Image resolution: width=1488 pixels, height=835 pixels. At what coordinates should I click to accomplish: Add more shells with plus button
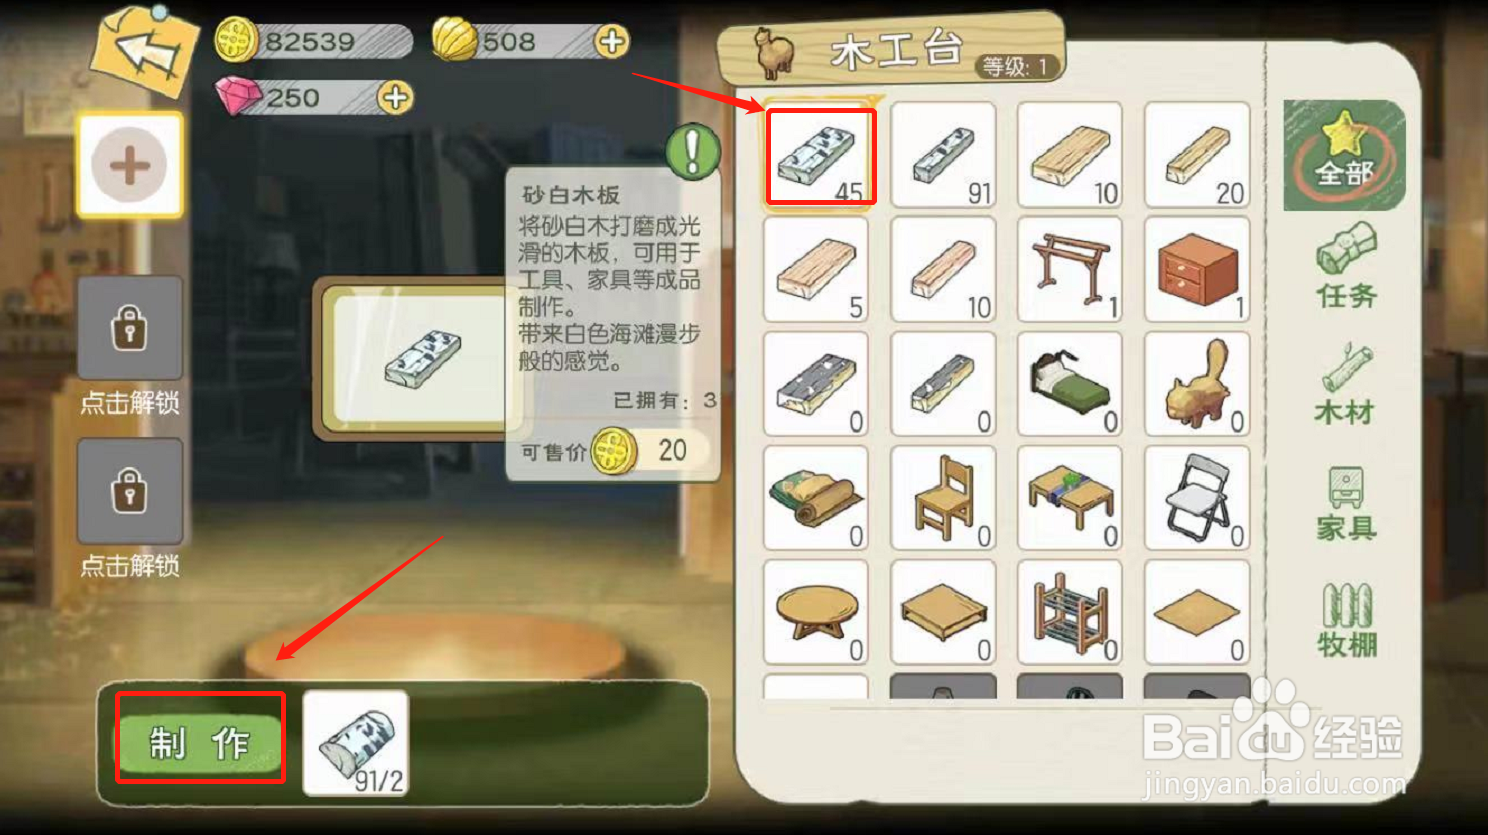(611, 41)
